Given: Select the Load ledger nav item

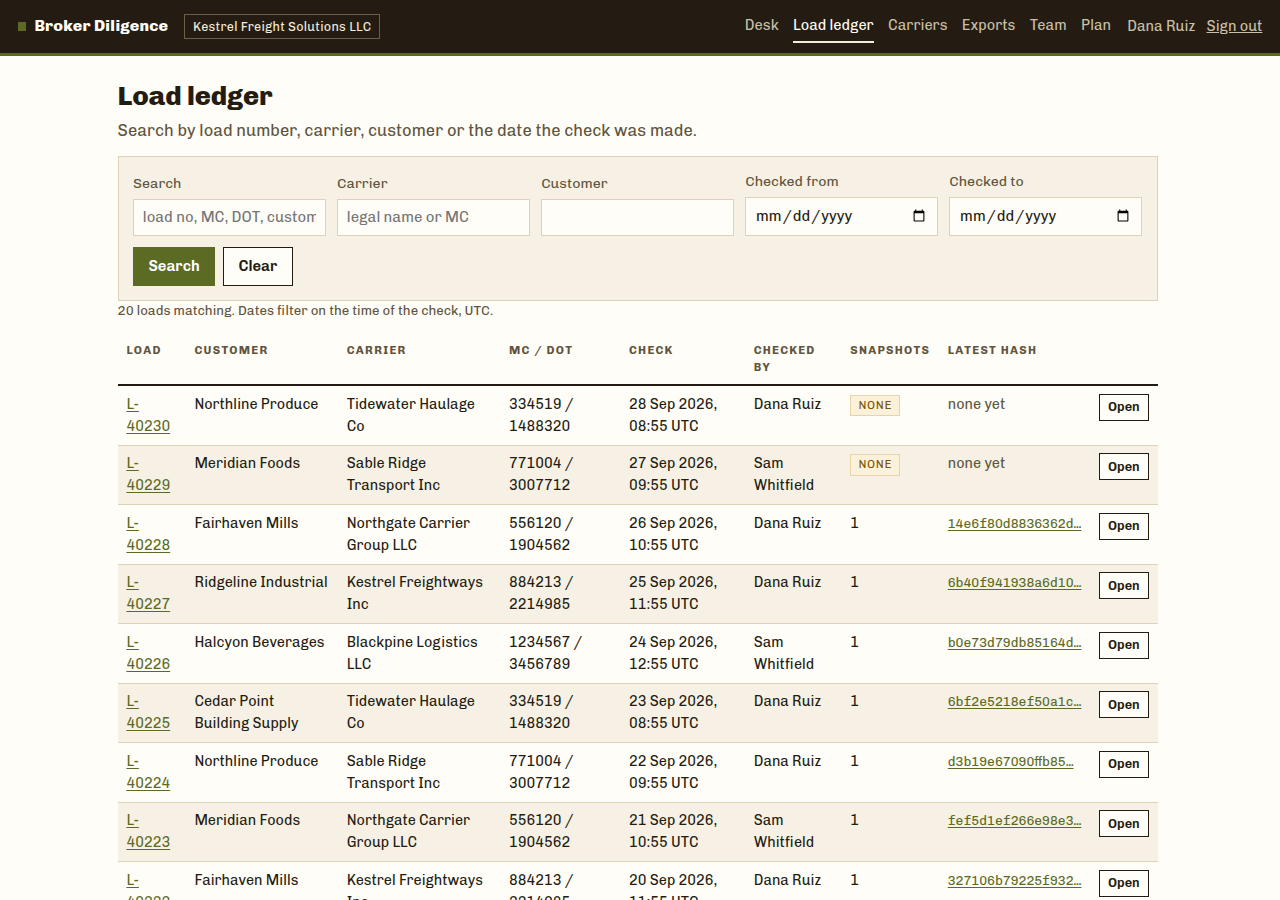Looking at the screenshot, I should point(833,25).
